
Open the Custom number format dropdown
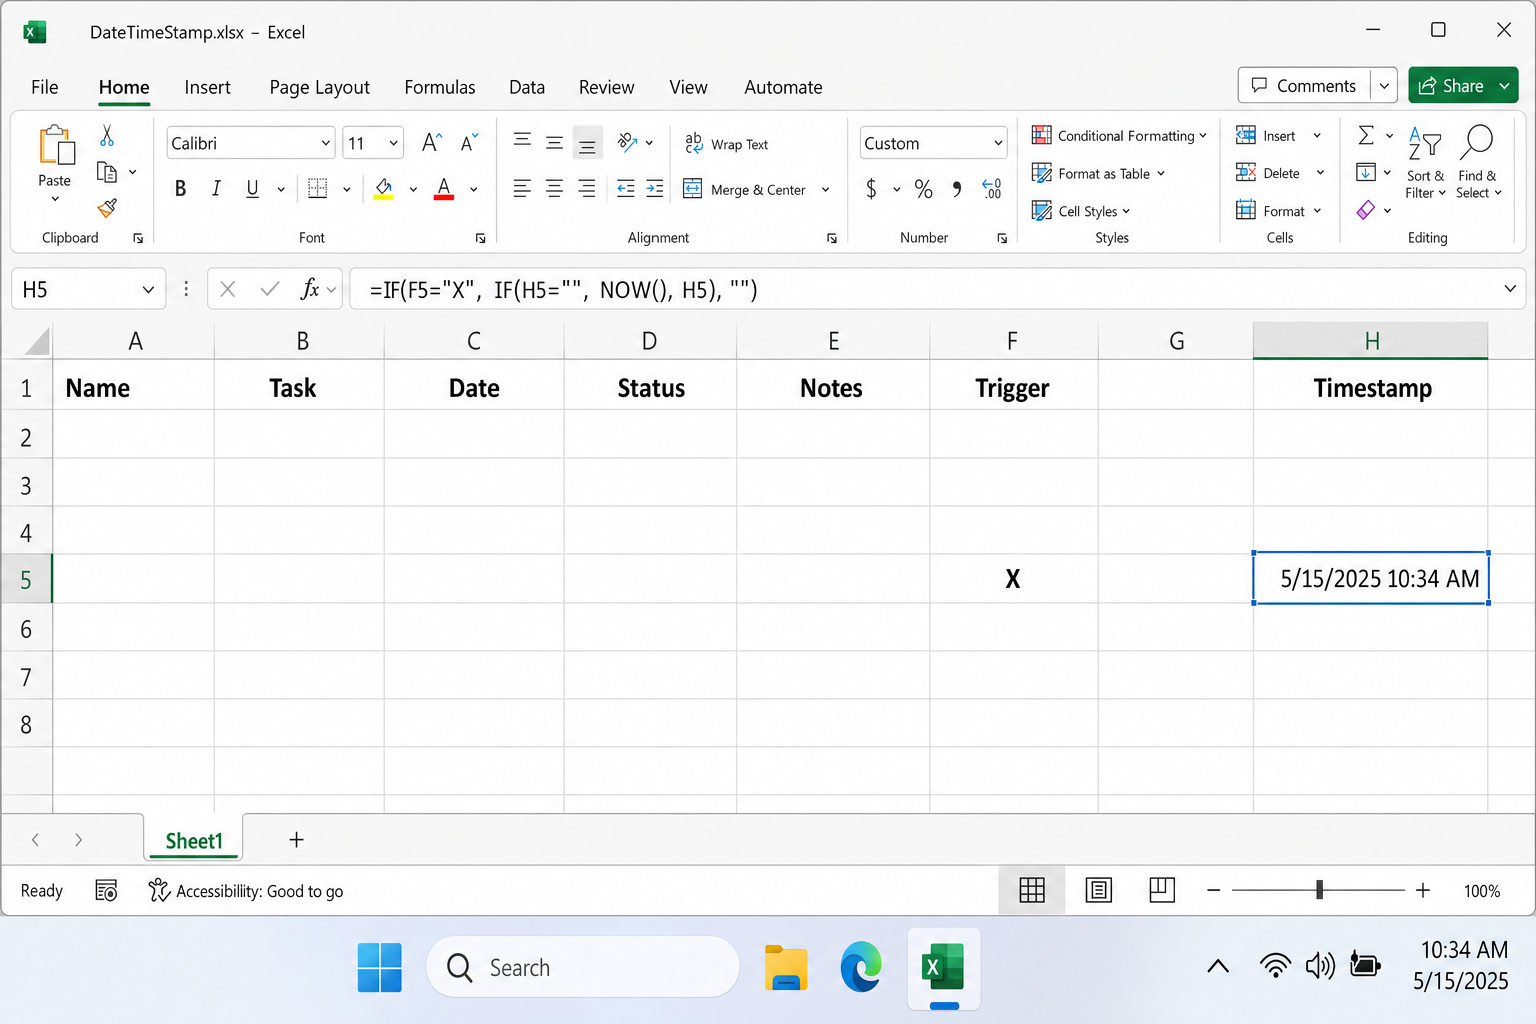pos(998,143)
